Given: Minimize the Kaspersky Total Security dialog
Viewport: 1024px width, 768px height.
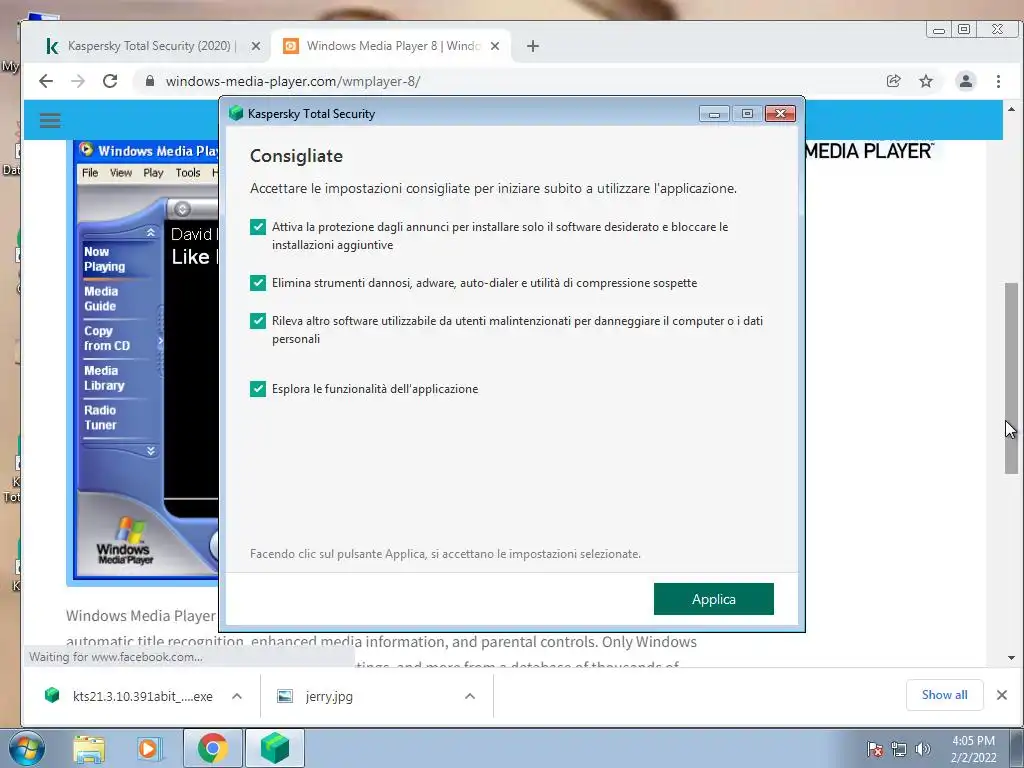Looking at the screenshot, I should [x=714, y=114].
